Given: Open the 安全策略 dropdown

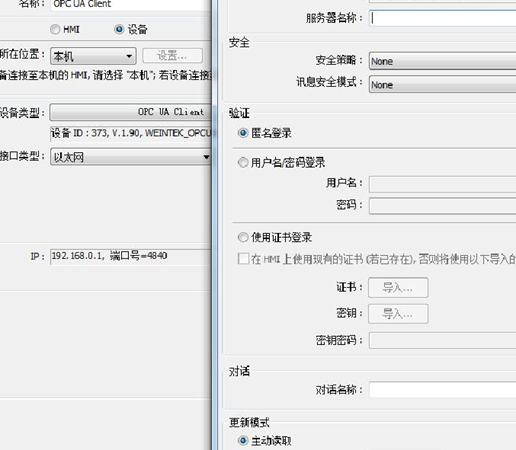Looking at the screenshot, I should [x=442, y=61].
